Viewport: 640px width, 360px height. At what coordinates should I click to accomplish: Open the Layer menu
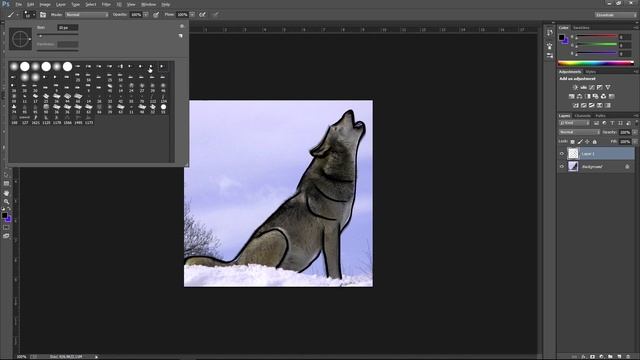point(60,4)
